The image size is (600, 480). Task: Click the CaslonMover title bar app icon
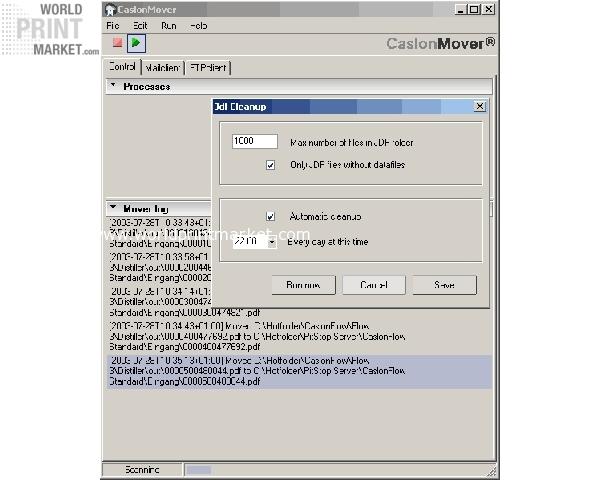point(110,10)
